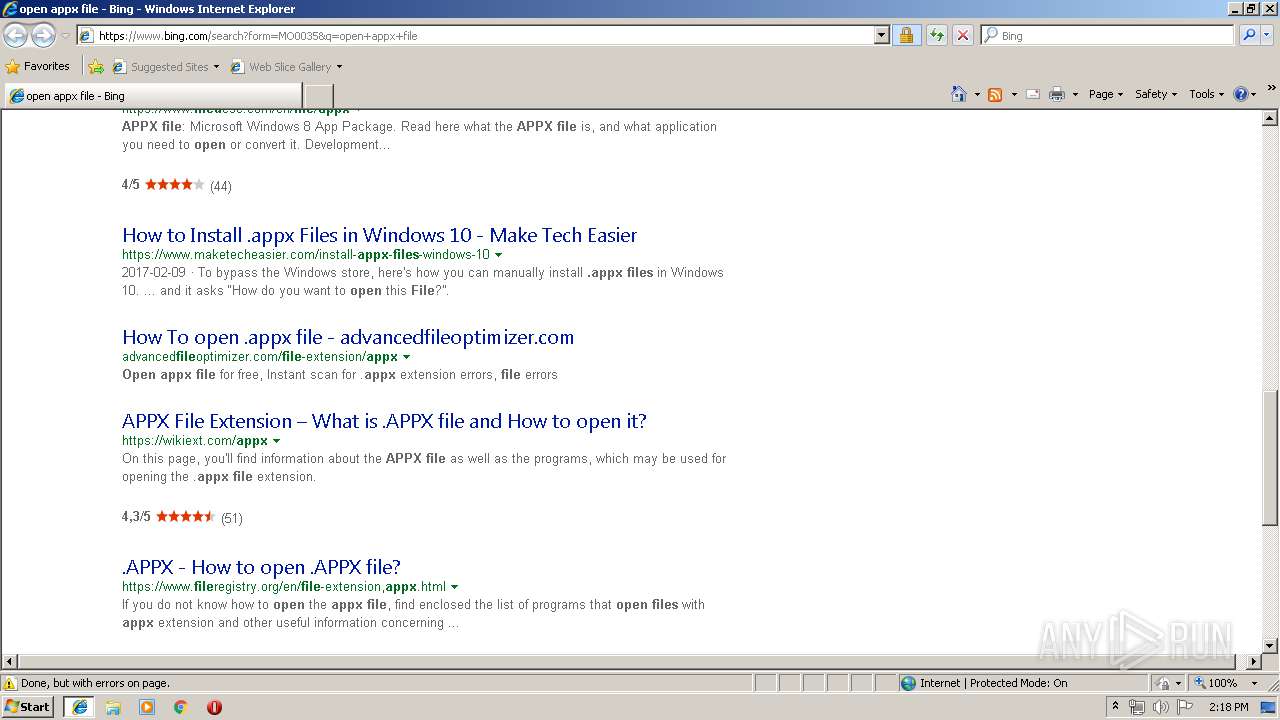Refresh the page with the Refresh icon
This screenshot has width=1280, height=720.
click(936, 35)
